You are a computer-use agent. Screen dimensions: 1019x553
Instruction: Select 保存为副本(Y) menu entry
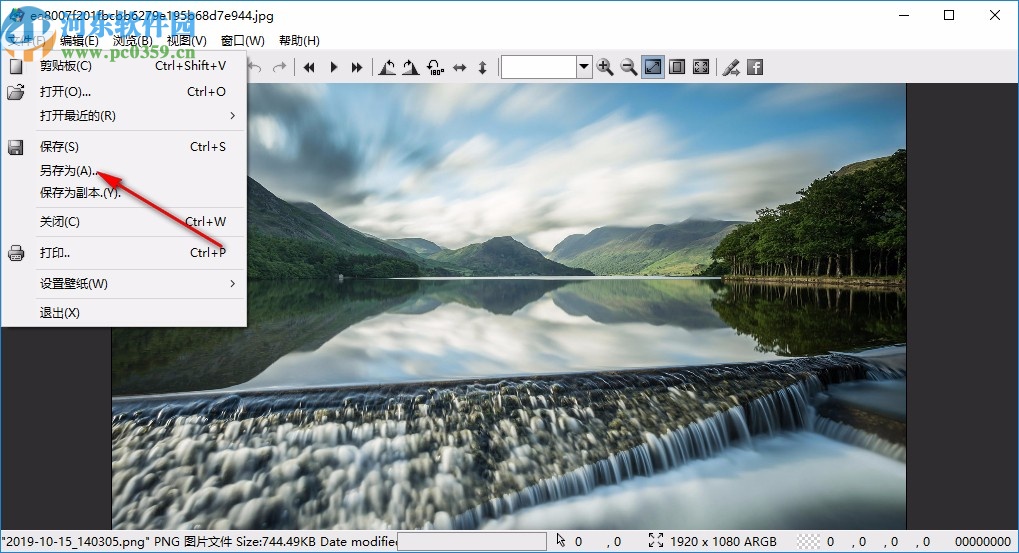80,193
